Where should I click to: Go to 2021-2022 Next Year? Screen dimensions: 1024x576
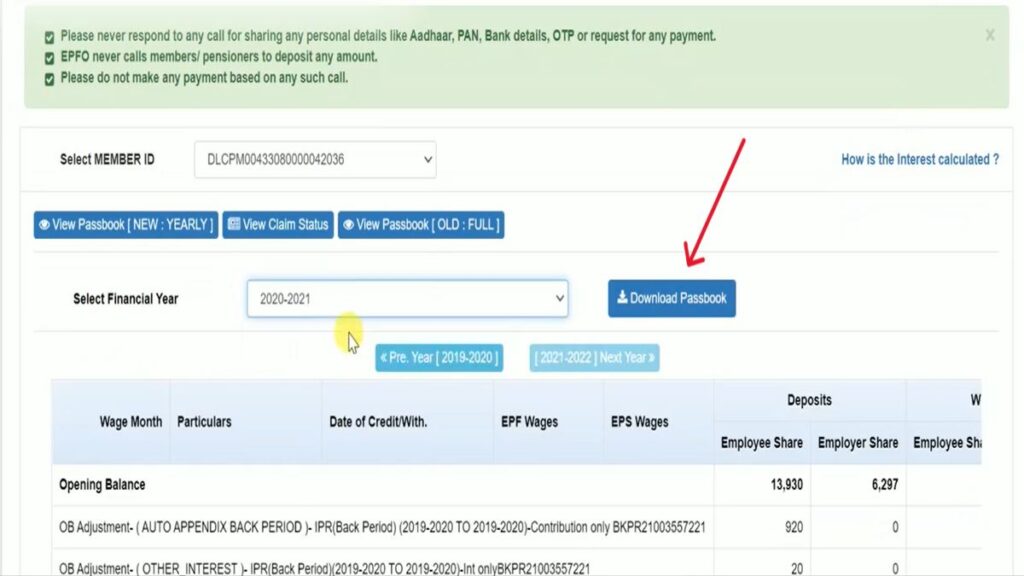(x=594, y=358)
